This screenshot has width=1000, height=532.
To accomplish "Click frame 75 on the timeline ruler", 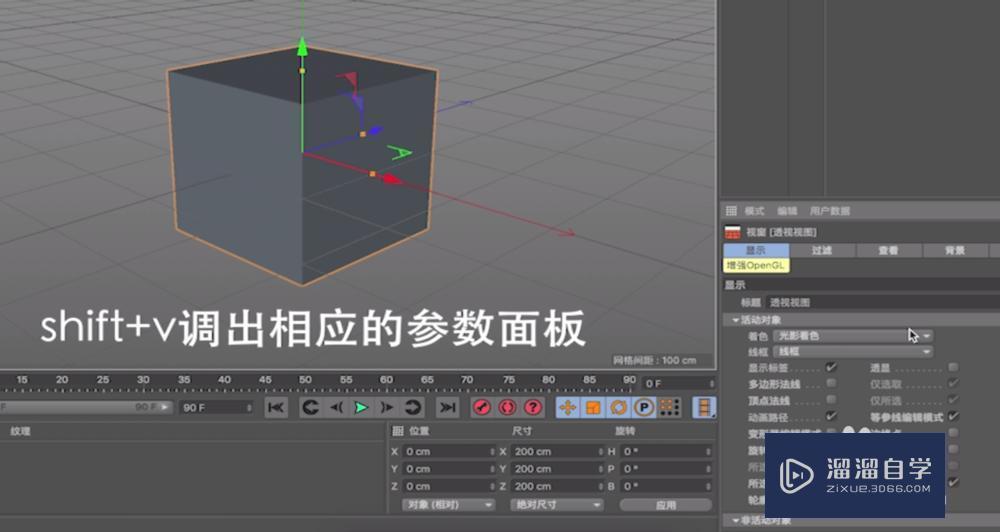I will (508, 380).
